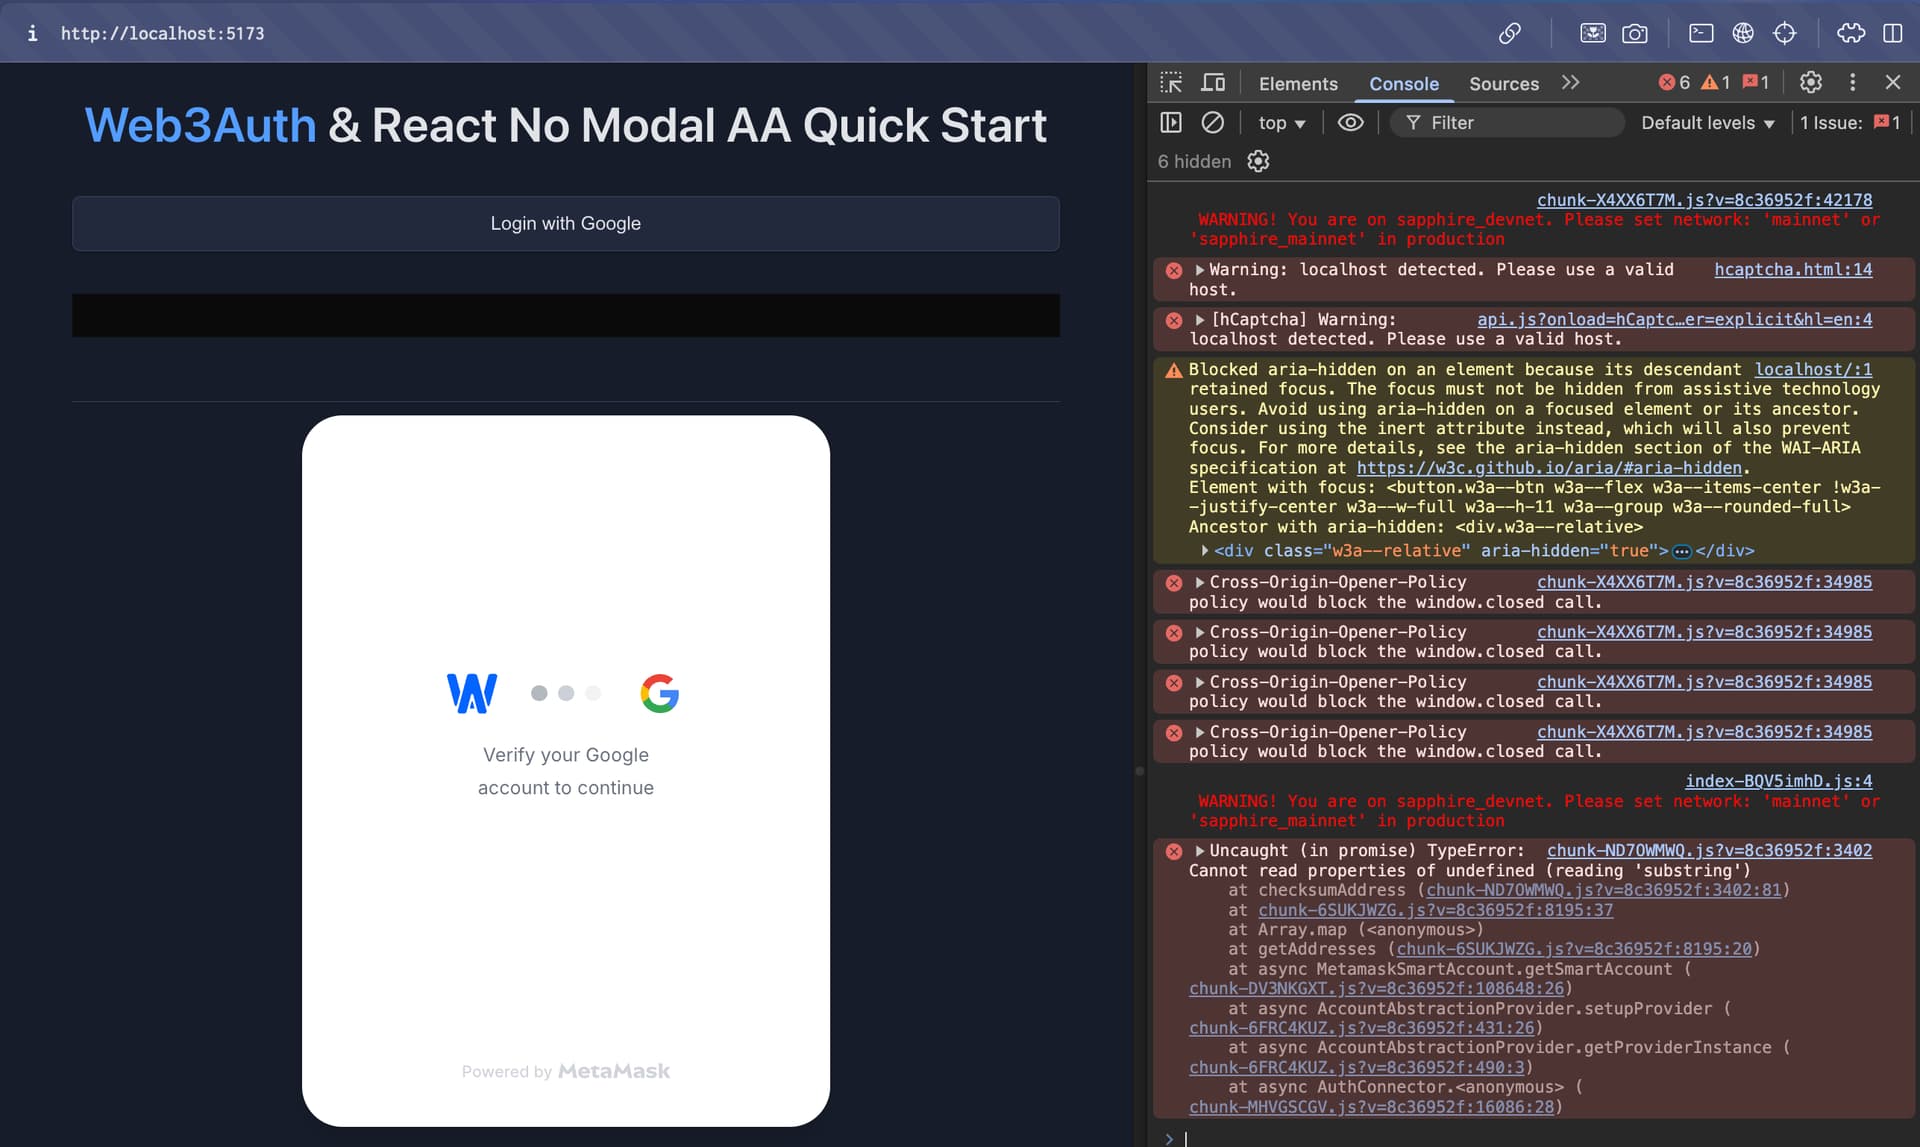Close the DevTools panel
This screenshot has height=1147, width=1920.
coord(1893,83)
